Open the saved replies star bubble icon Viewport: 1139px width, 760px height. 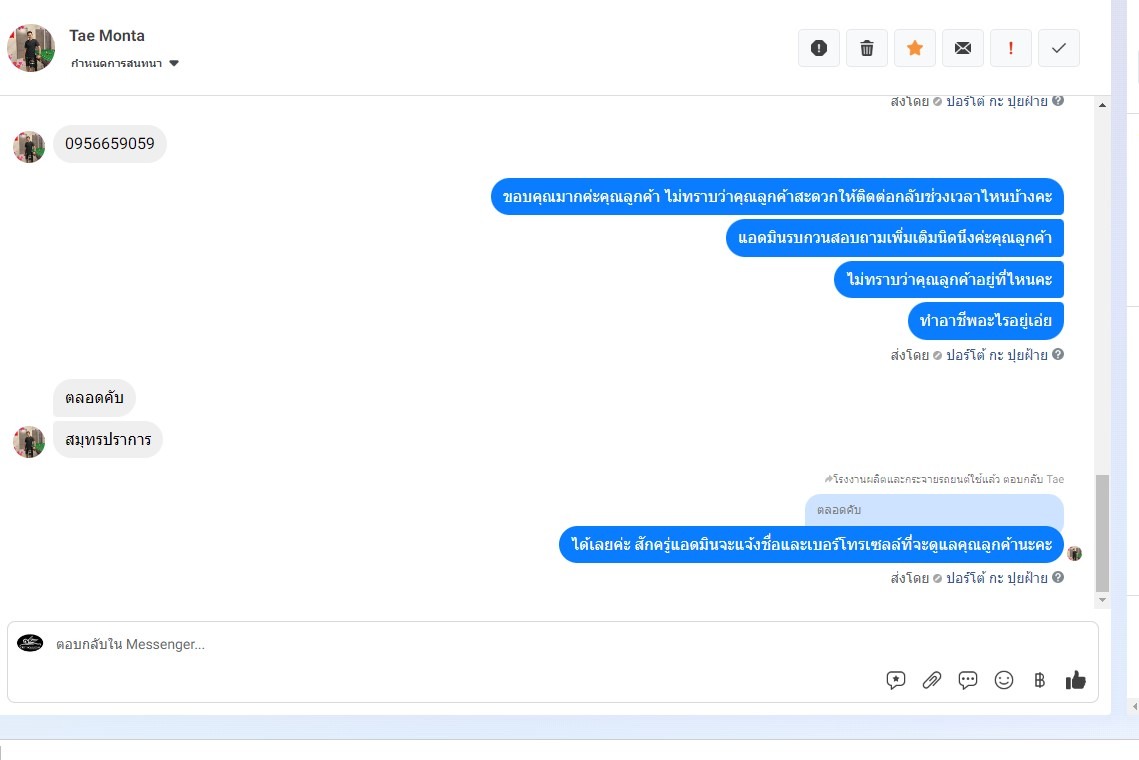[896, 680]
